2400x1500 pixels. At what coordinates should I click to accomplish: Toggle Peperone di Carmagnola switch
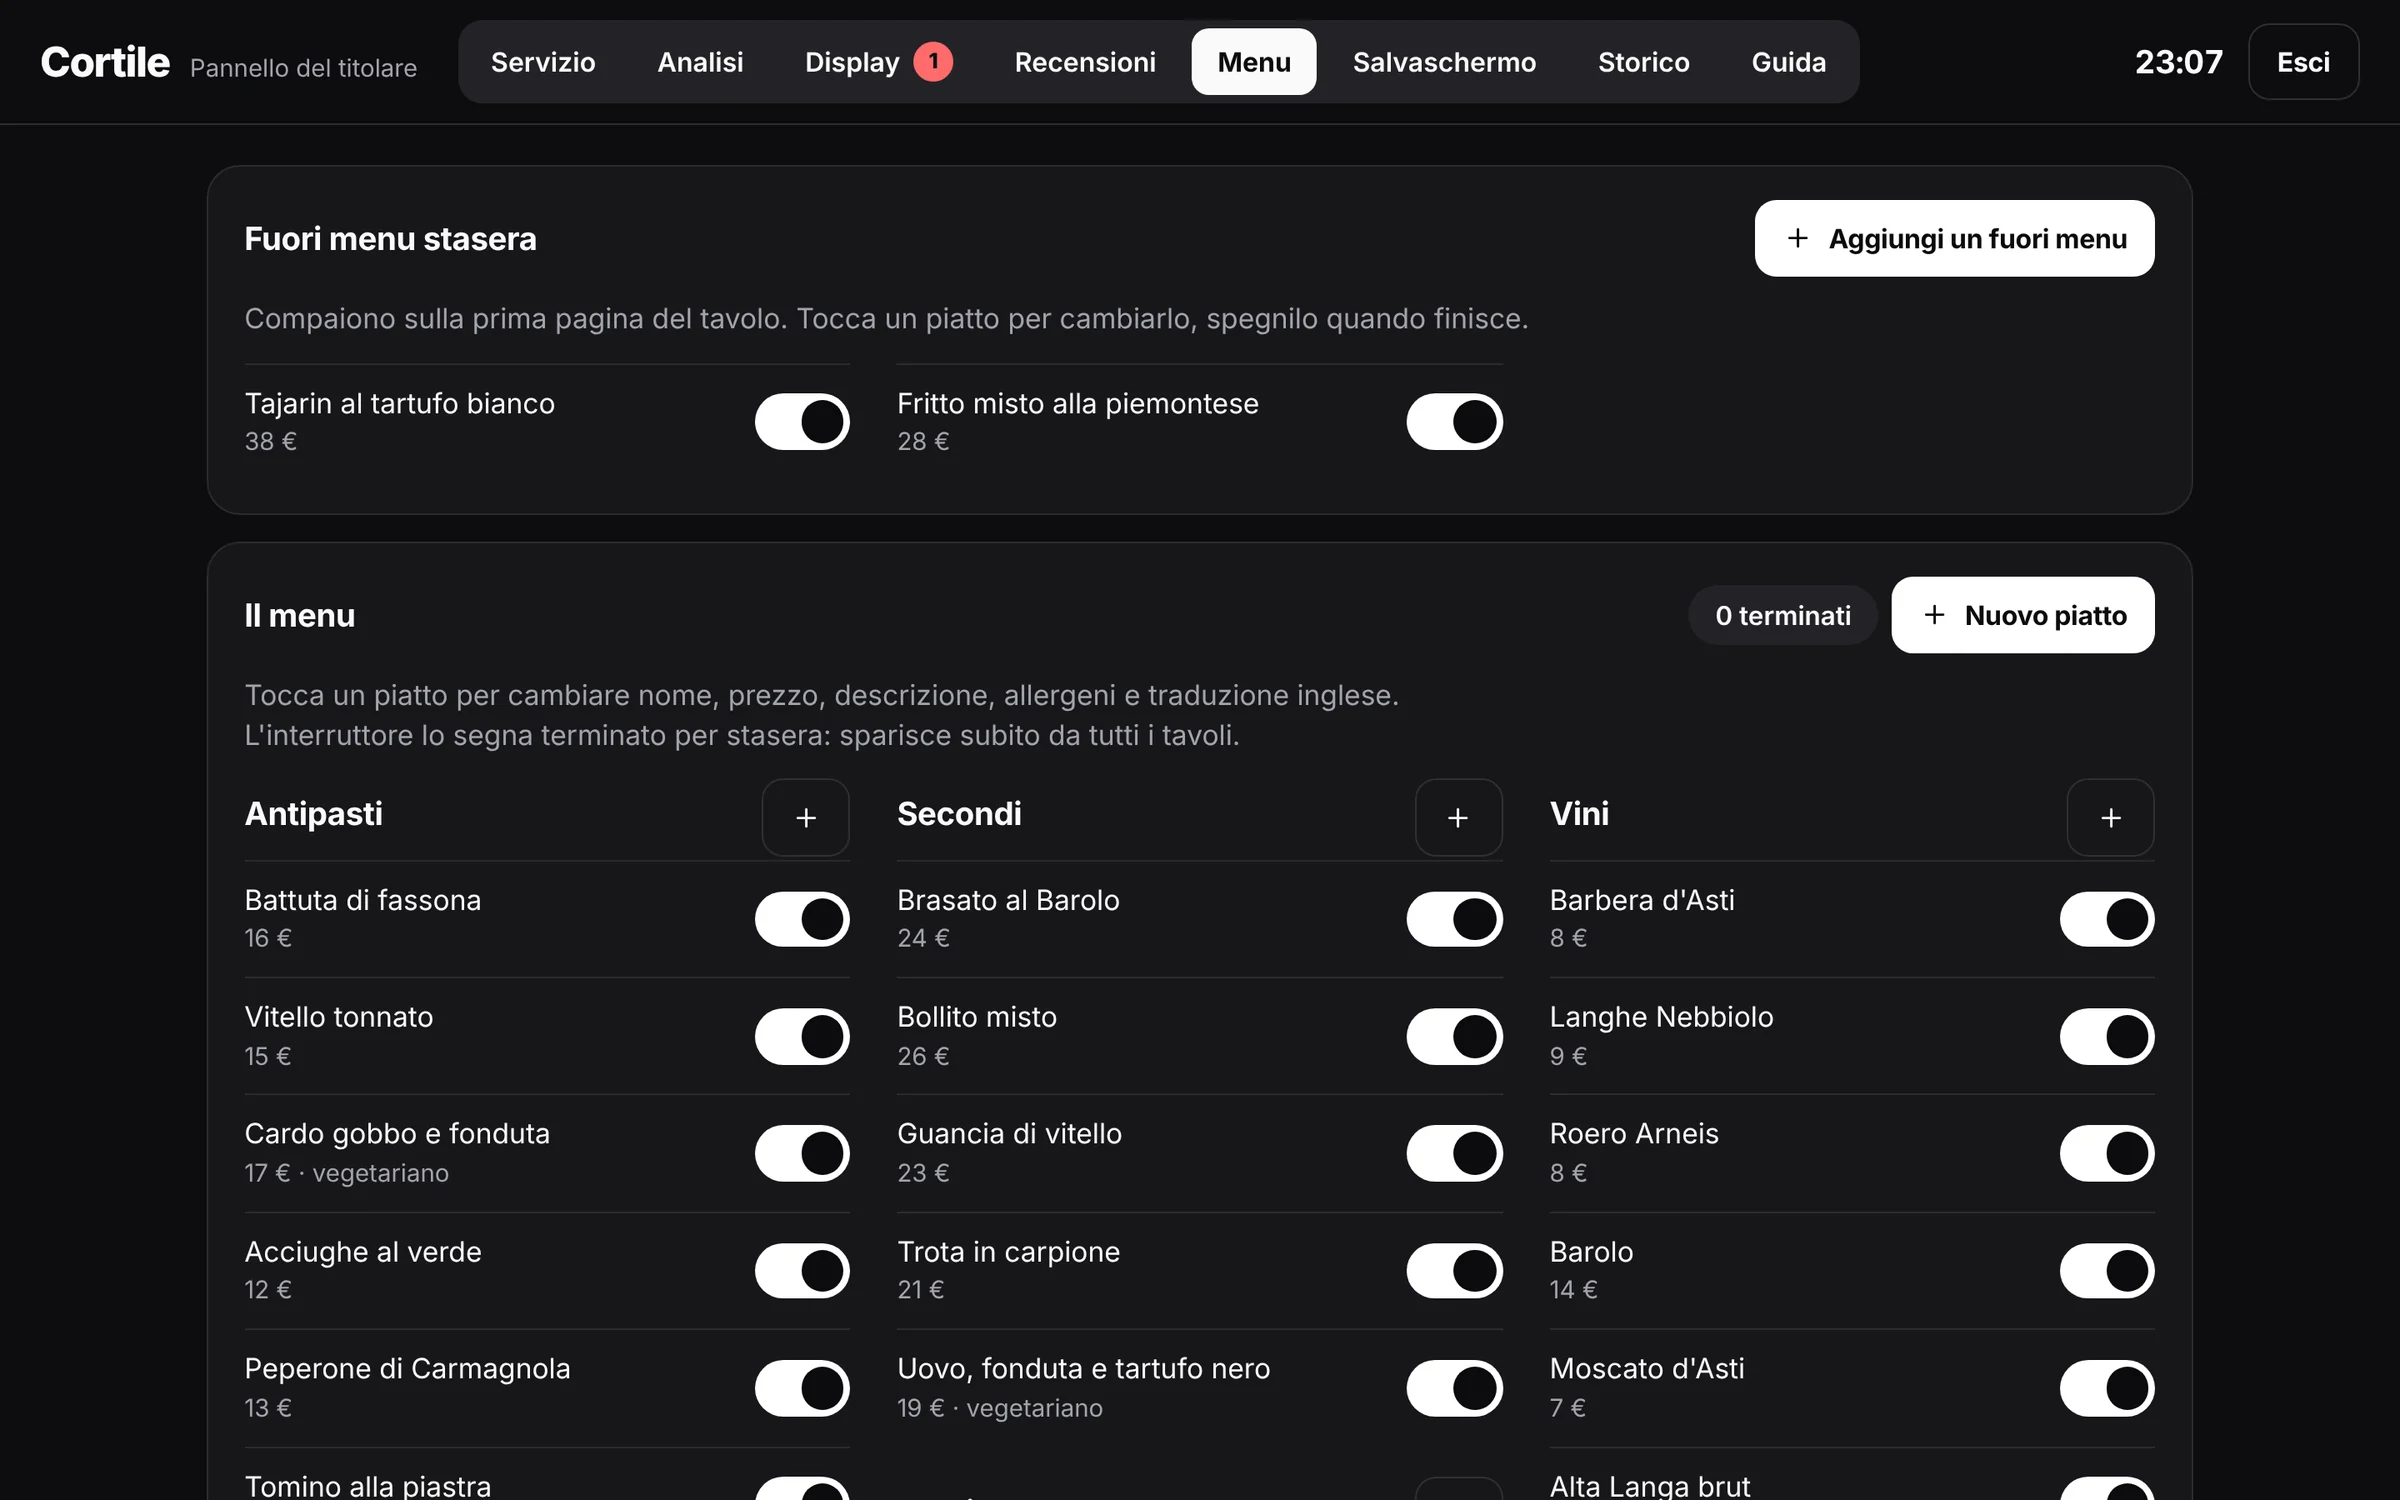tap(802, 1388)
